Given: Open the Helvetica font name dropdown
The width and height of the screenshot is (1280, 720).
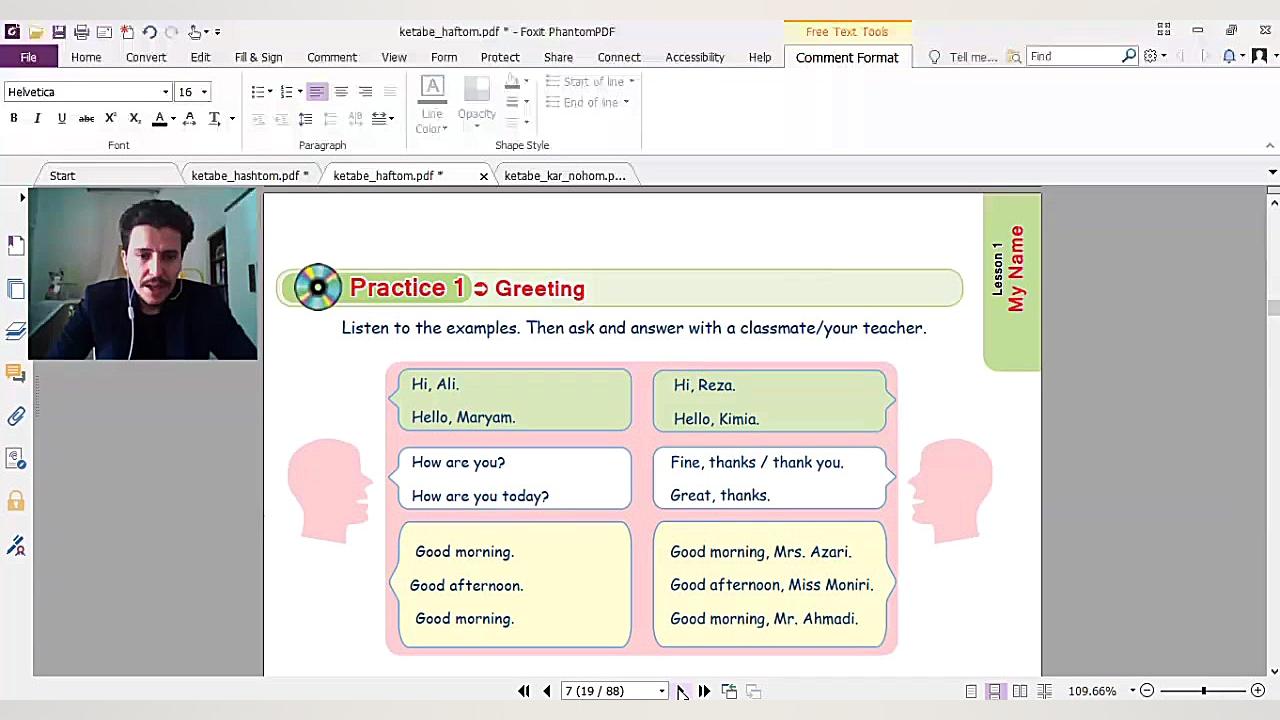Looking at the screenshot, I should [x=165, y=92].
